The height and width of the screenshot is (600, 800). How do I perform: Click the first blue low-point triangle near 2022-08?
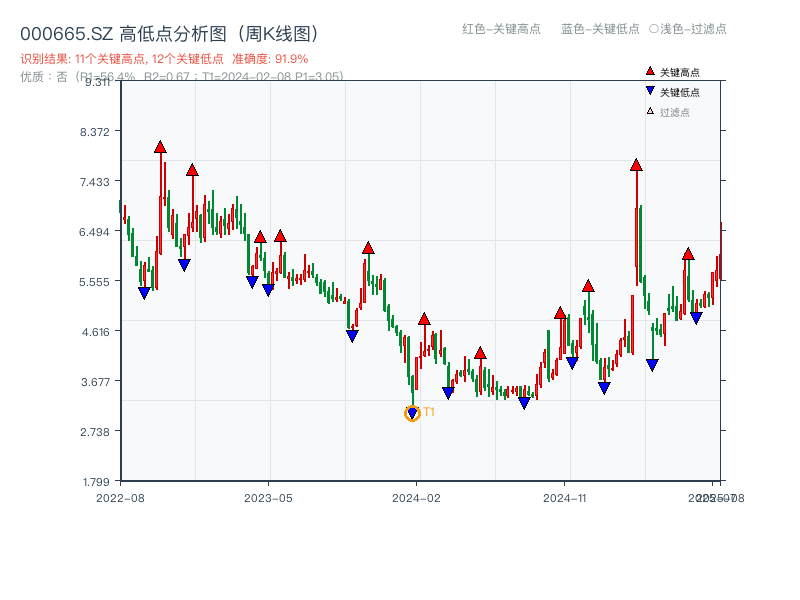tap(146, 291)
